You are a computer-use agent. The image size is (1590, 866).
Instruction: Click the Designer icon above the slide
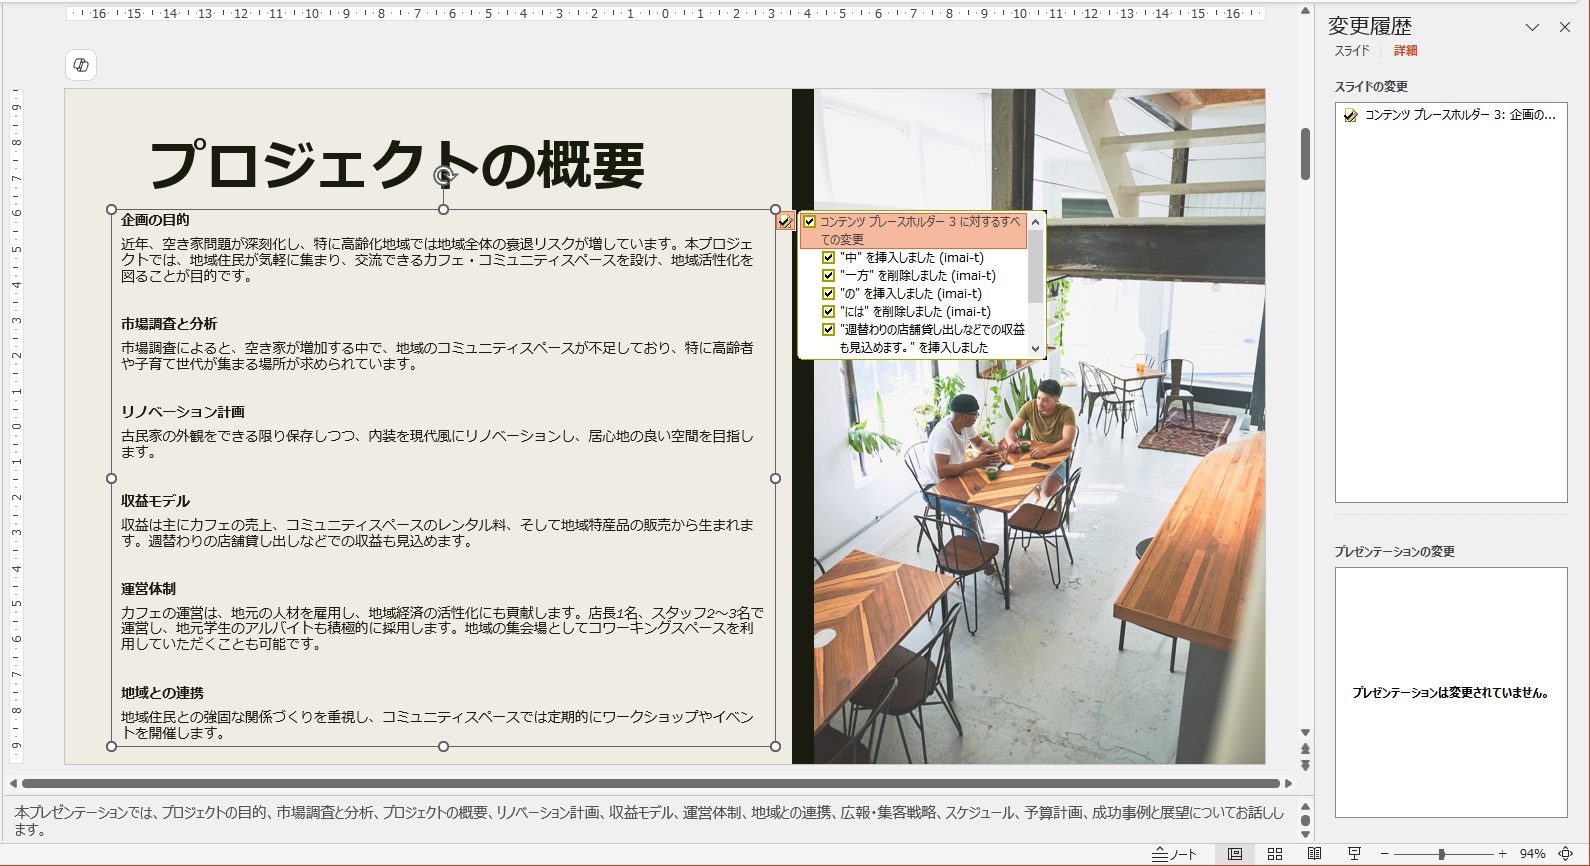81,65
